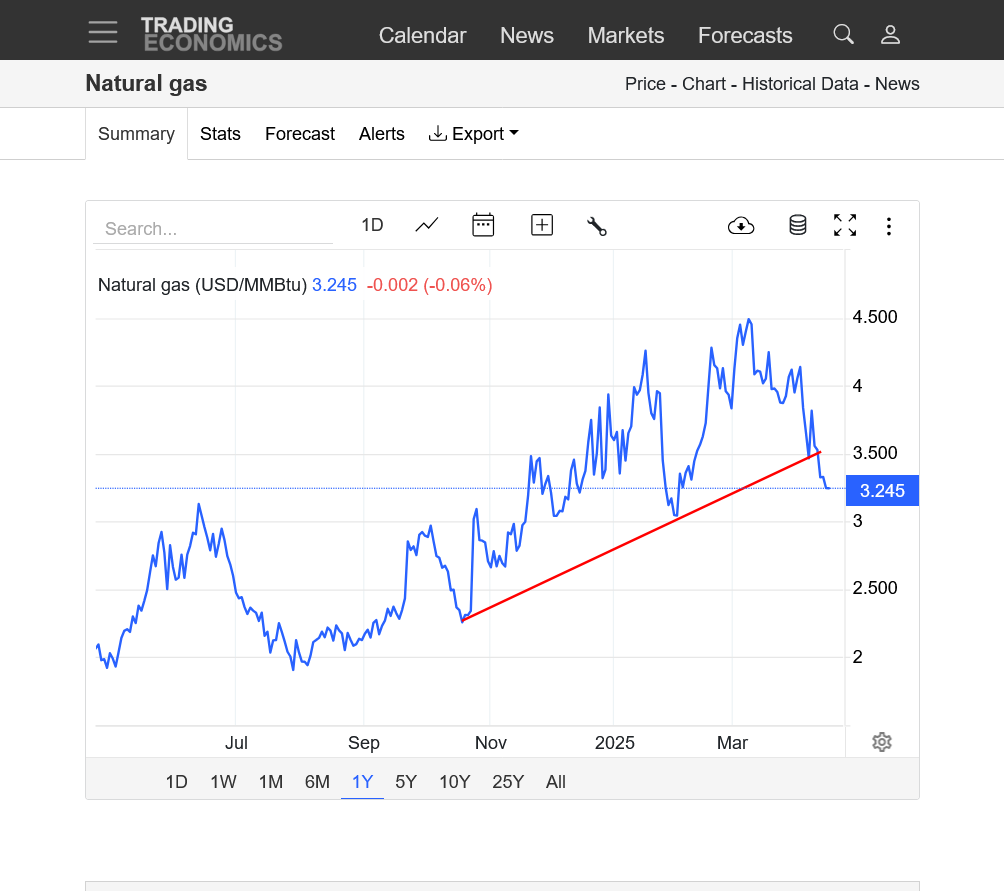Open the three-dot chart options menu
The height and width of the screenshot is (891, 1004).
[888, 226]
